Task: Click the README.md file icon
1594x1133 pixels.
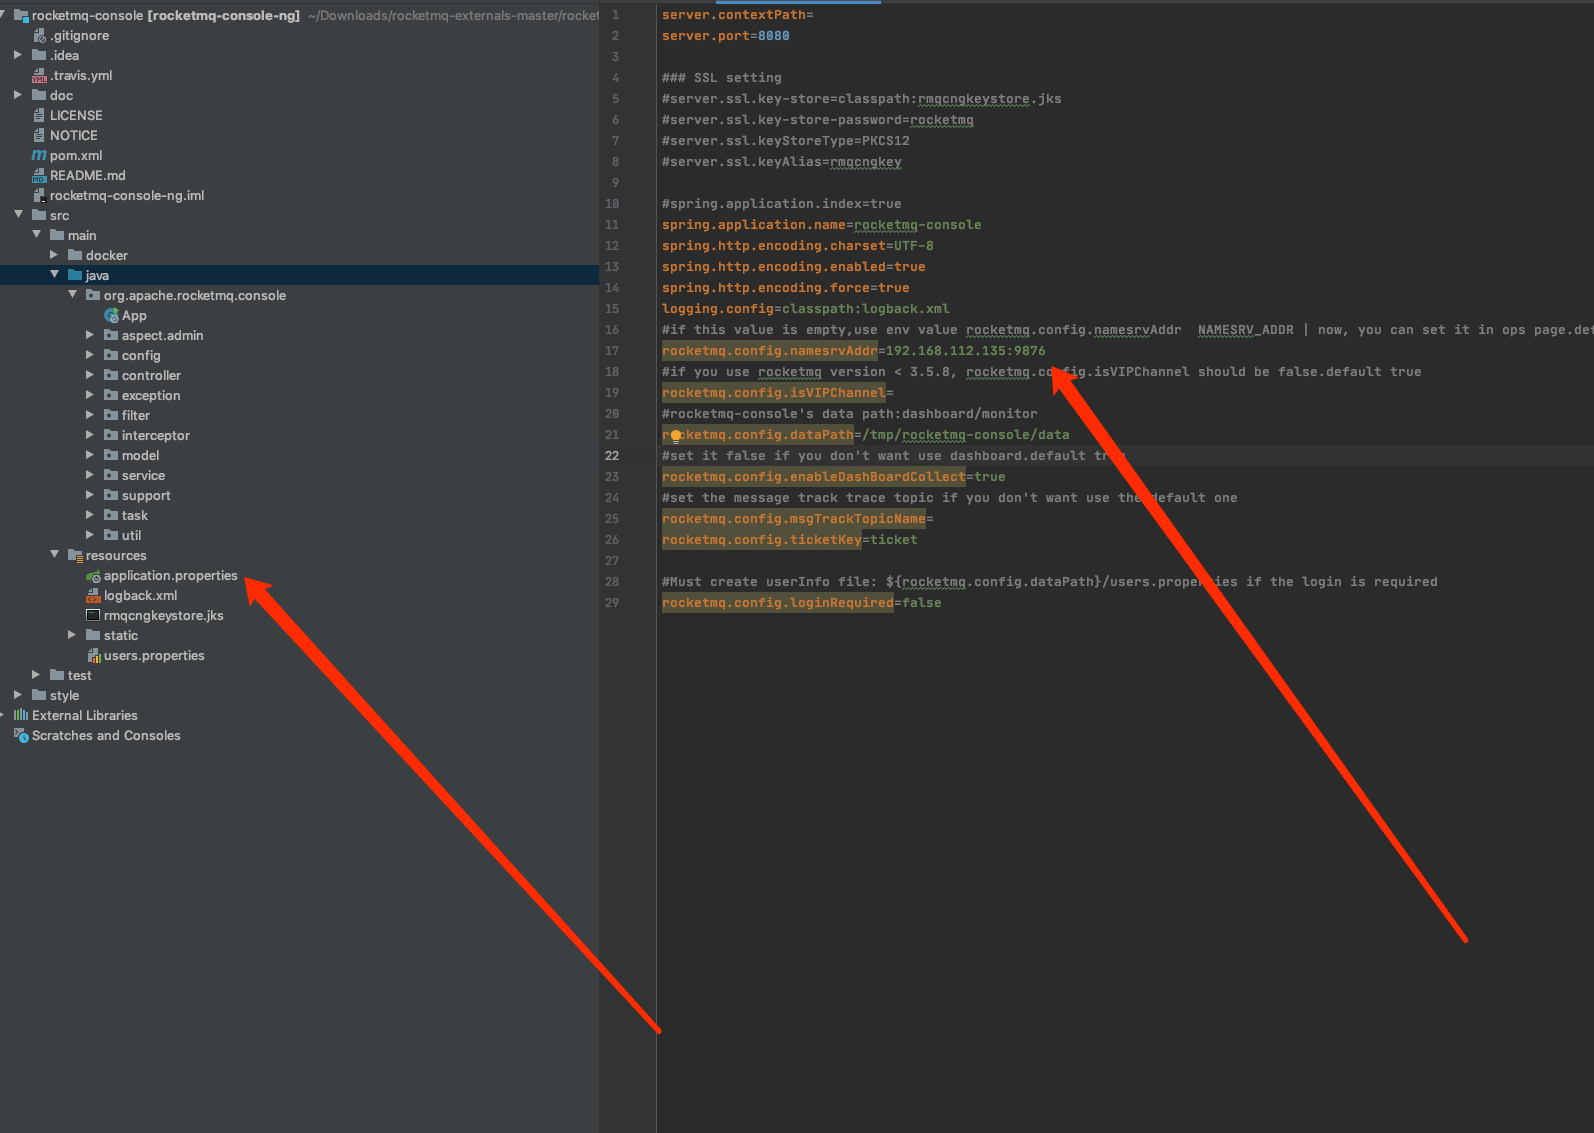Action: coord(39,176)
